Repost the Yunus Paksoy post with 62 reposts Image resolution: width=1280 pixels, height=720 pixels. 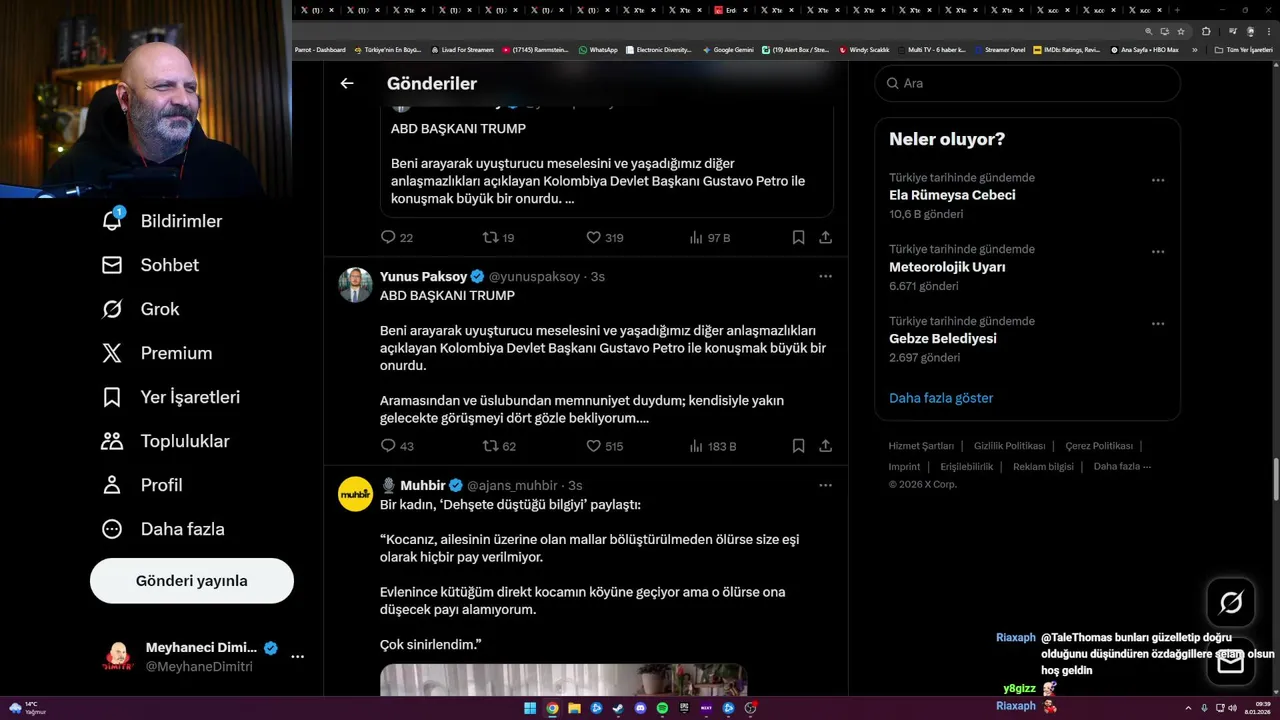point(499,446)
